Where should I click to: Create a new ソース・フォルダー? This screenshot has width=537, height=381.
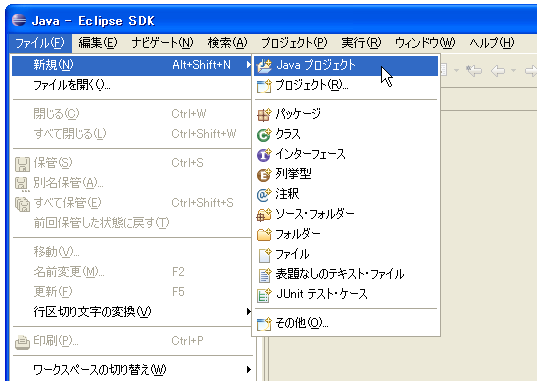tap(346, 214)
